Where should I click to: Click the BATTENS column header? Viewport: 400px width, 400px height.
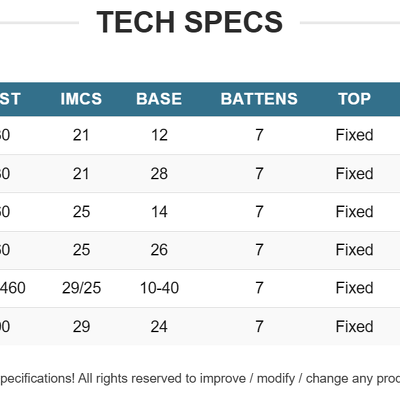[x=259, y=99]
